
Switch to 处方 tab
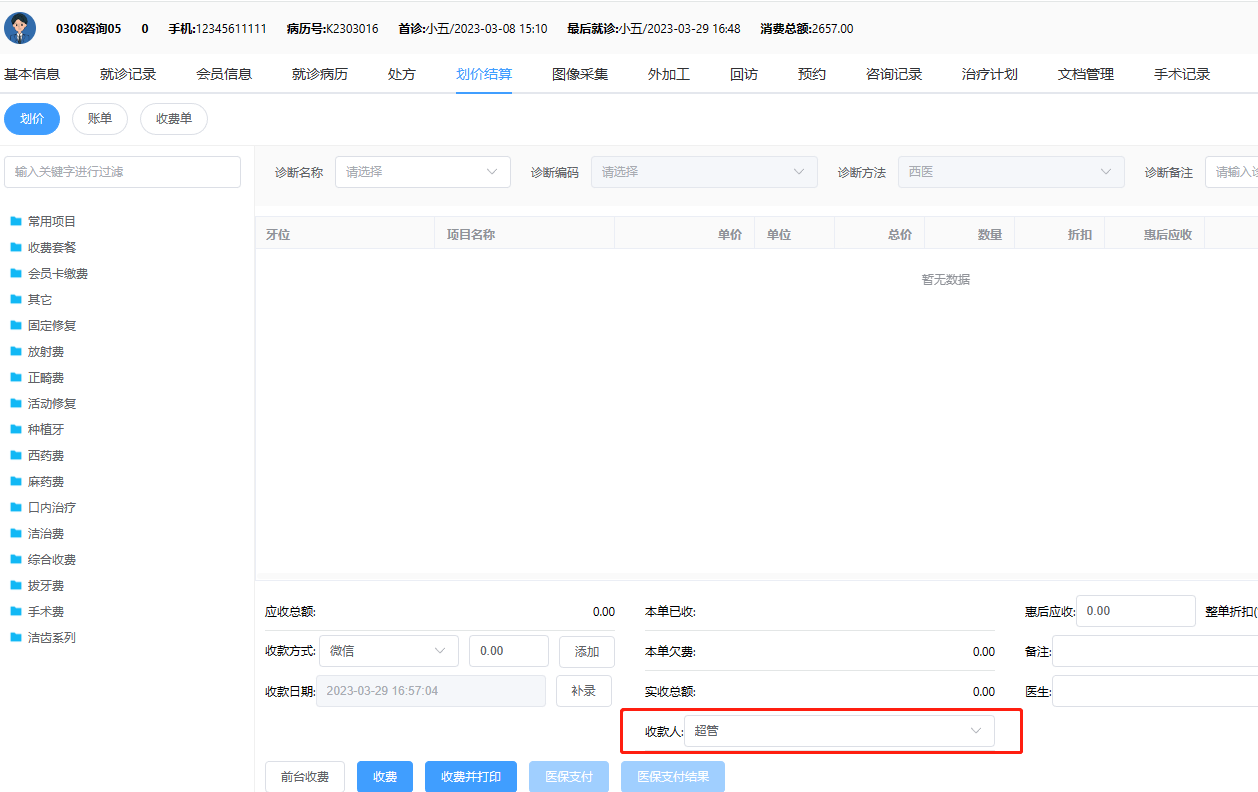[402, 74]
